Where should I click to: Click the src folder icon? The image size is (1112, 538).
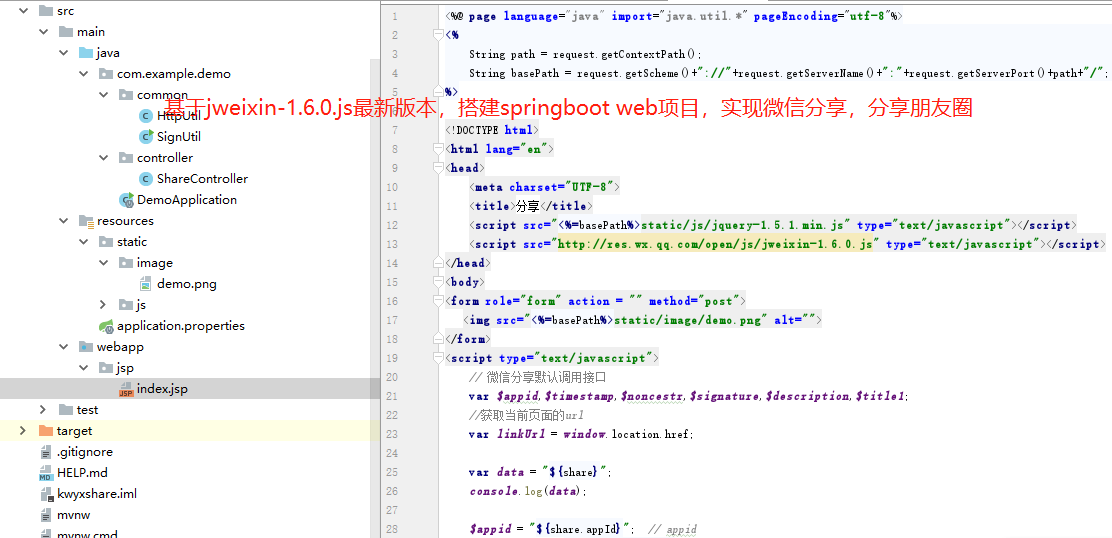[46, 11]
